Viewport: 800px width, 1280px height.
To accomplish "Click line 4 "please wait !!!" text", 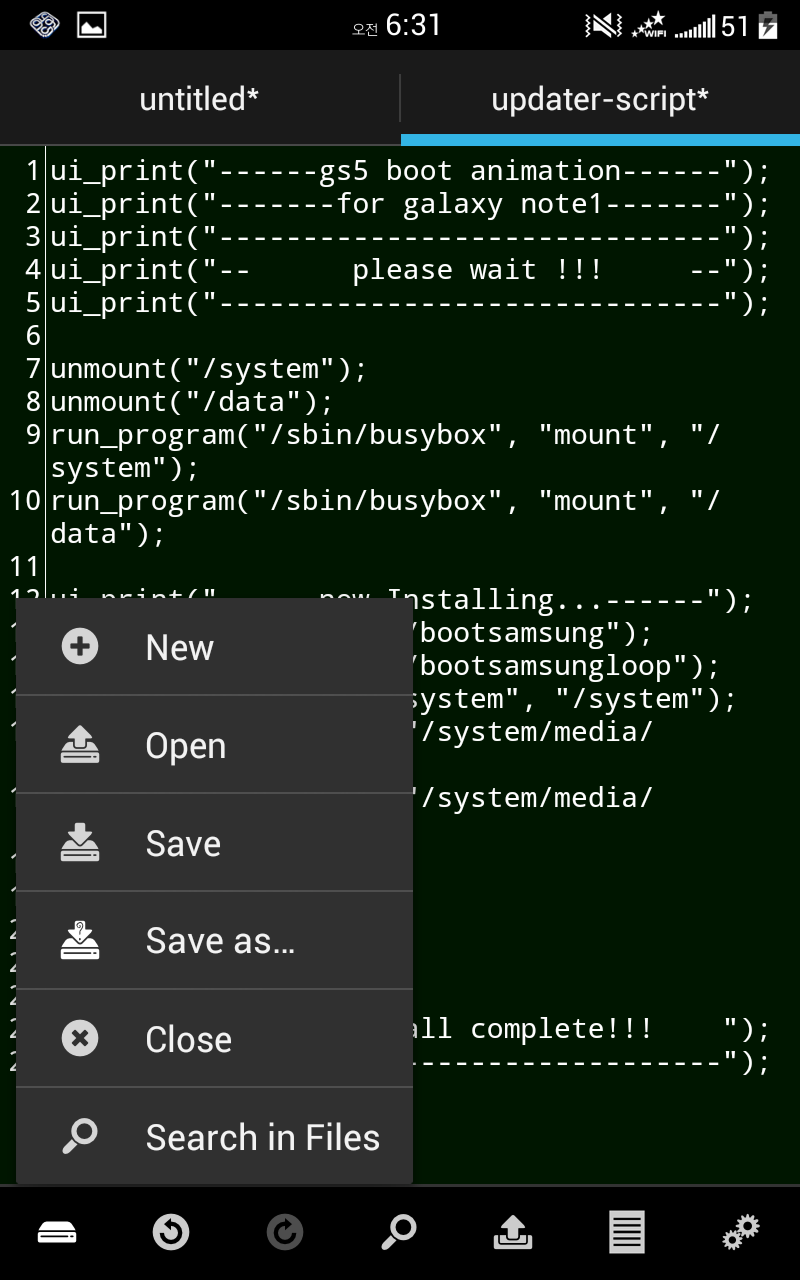I will (x=476, y=270).
